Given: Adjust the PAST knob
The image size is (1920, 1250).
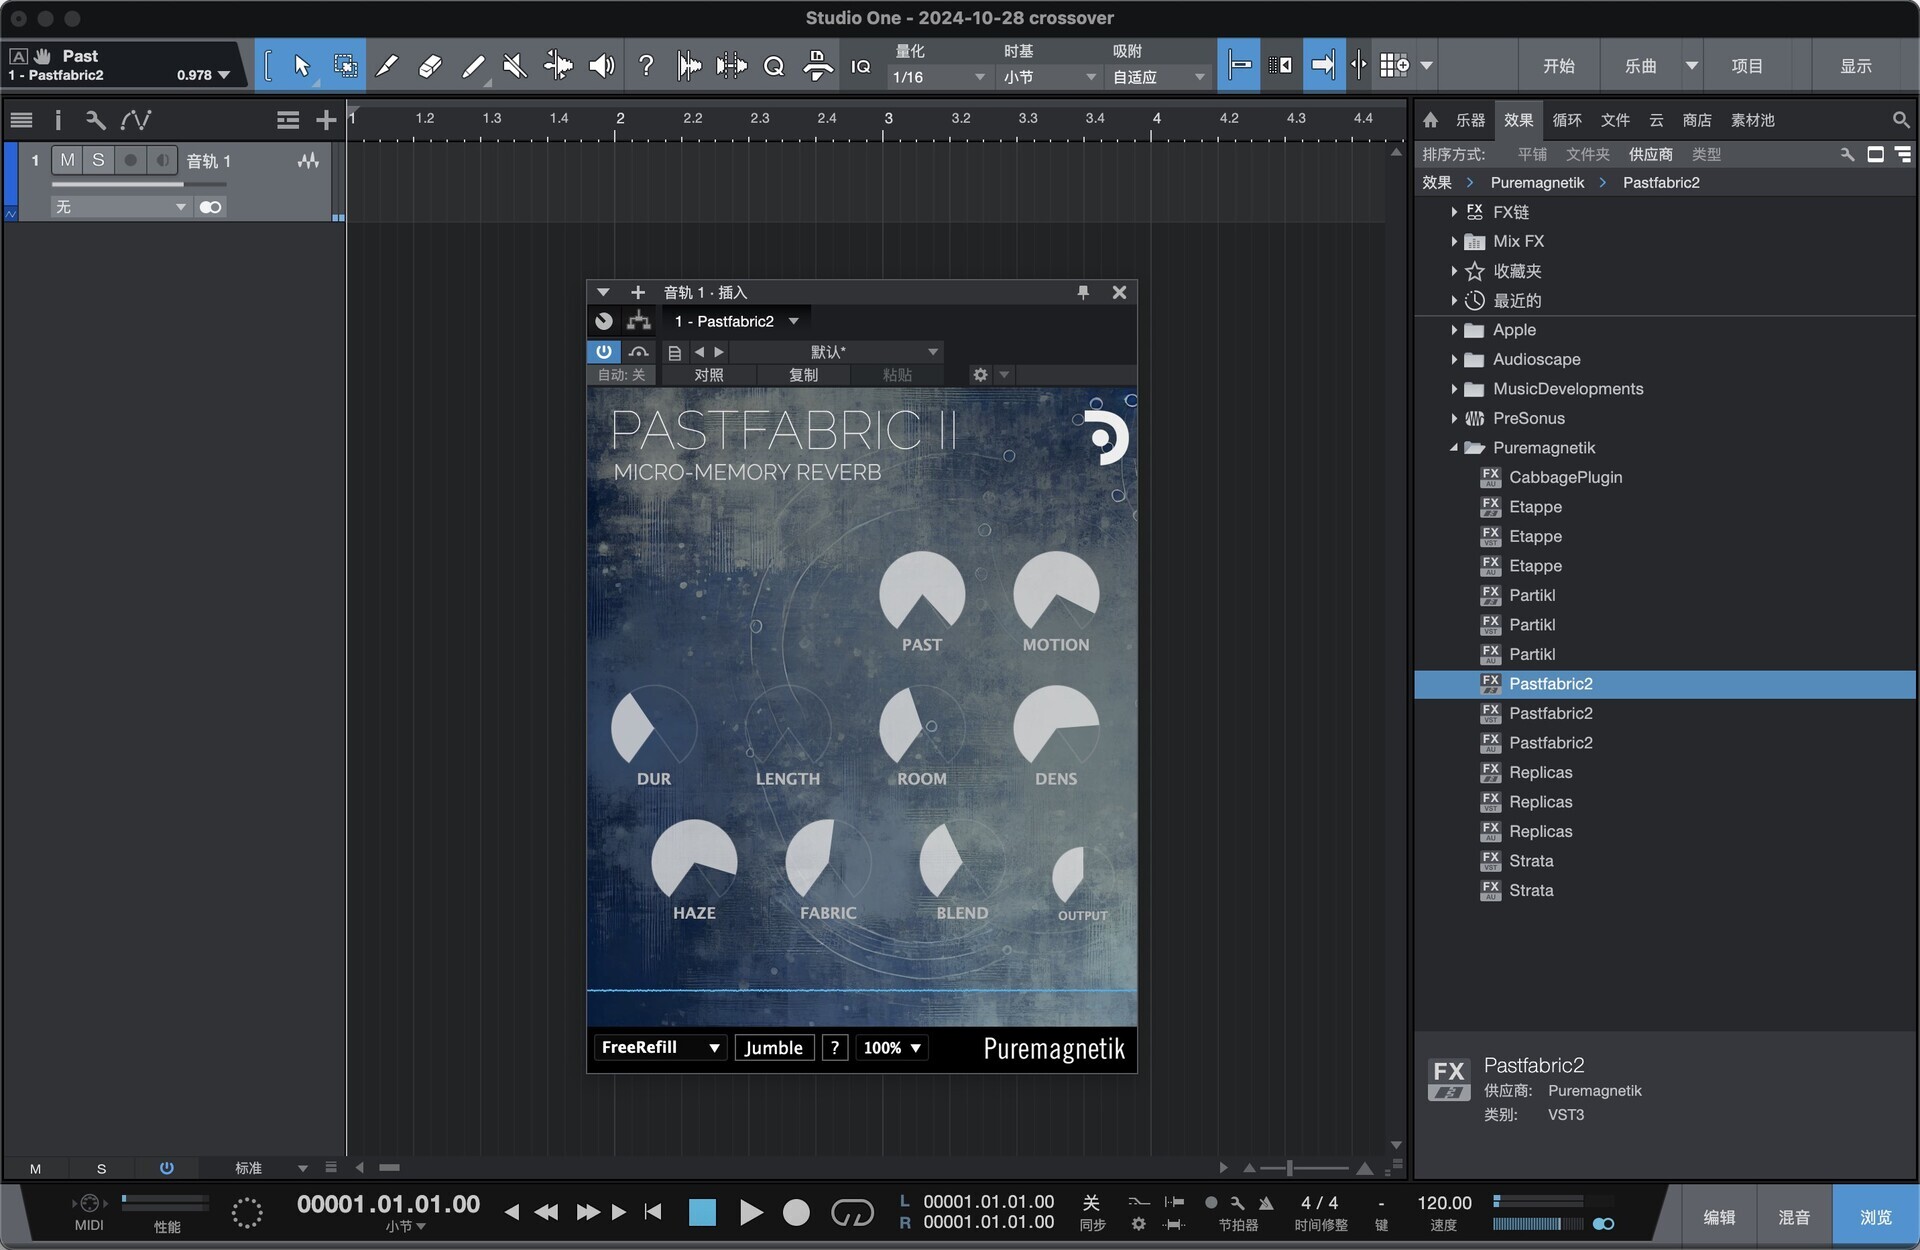Looking at the screenshot, I should click(x=922, y=594).
